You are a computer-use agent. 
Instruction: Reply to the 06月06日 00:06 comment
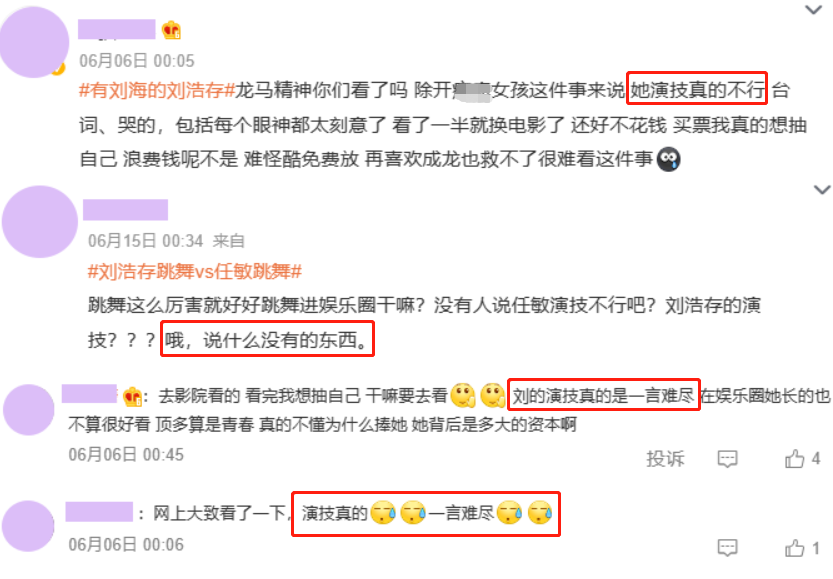(727, 548)
